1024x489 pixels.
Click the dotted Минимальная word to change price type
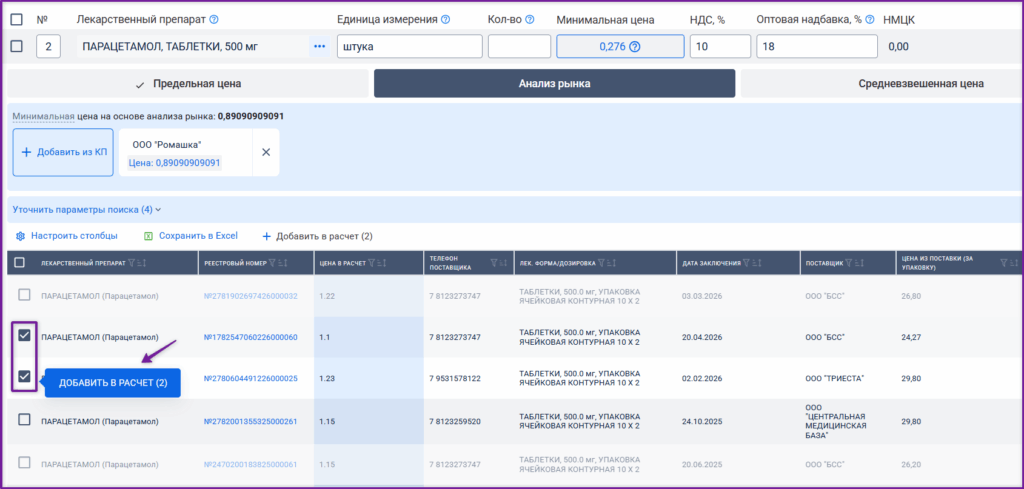pyautogui.click(x=44, y=116)
